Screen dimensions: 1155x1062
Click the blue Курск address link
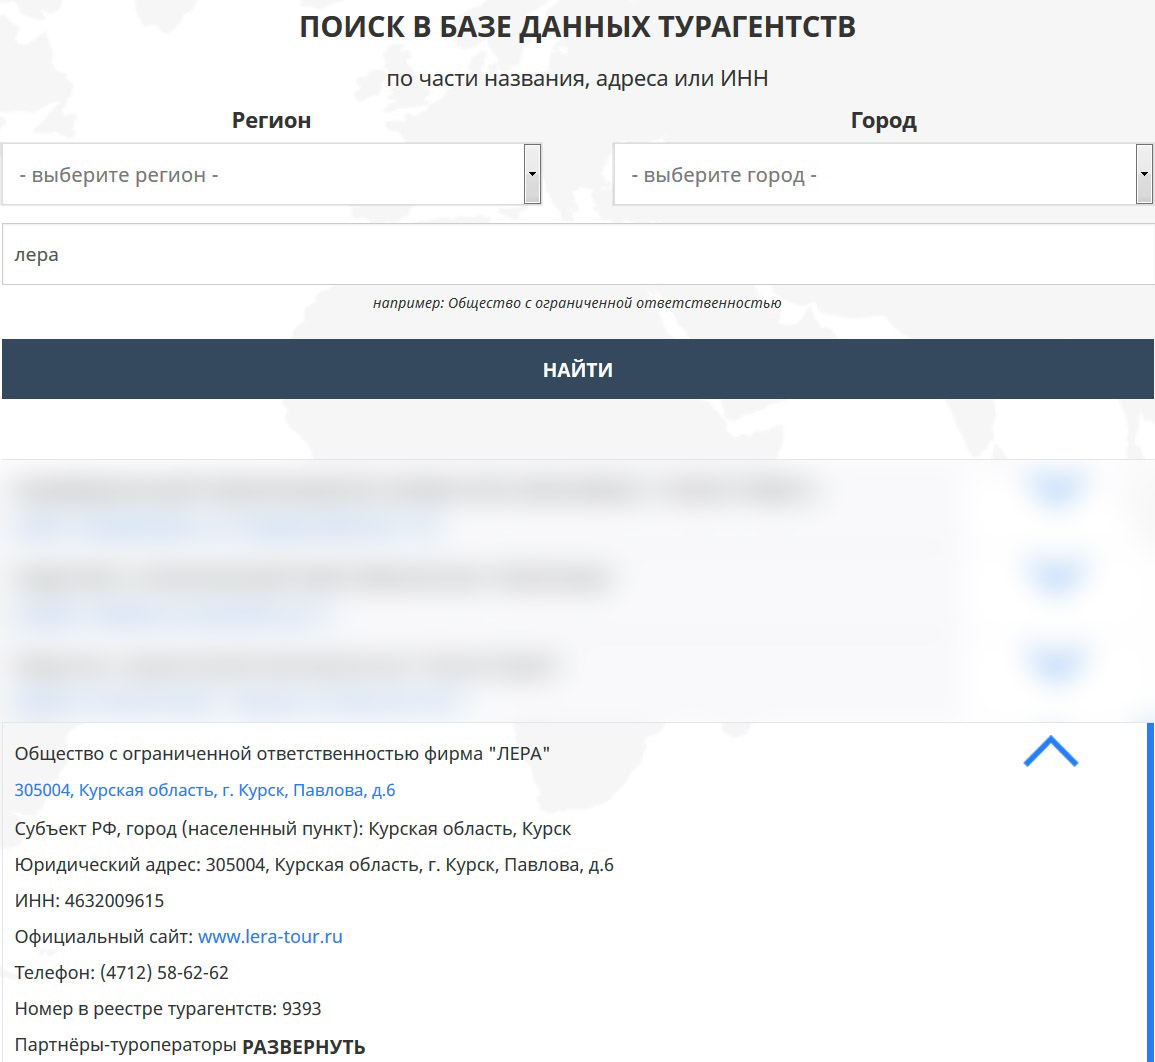tap(205, 790)
